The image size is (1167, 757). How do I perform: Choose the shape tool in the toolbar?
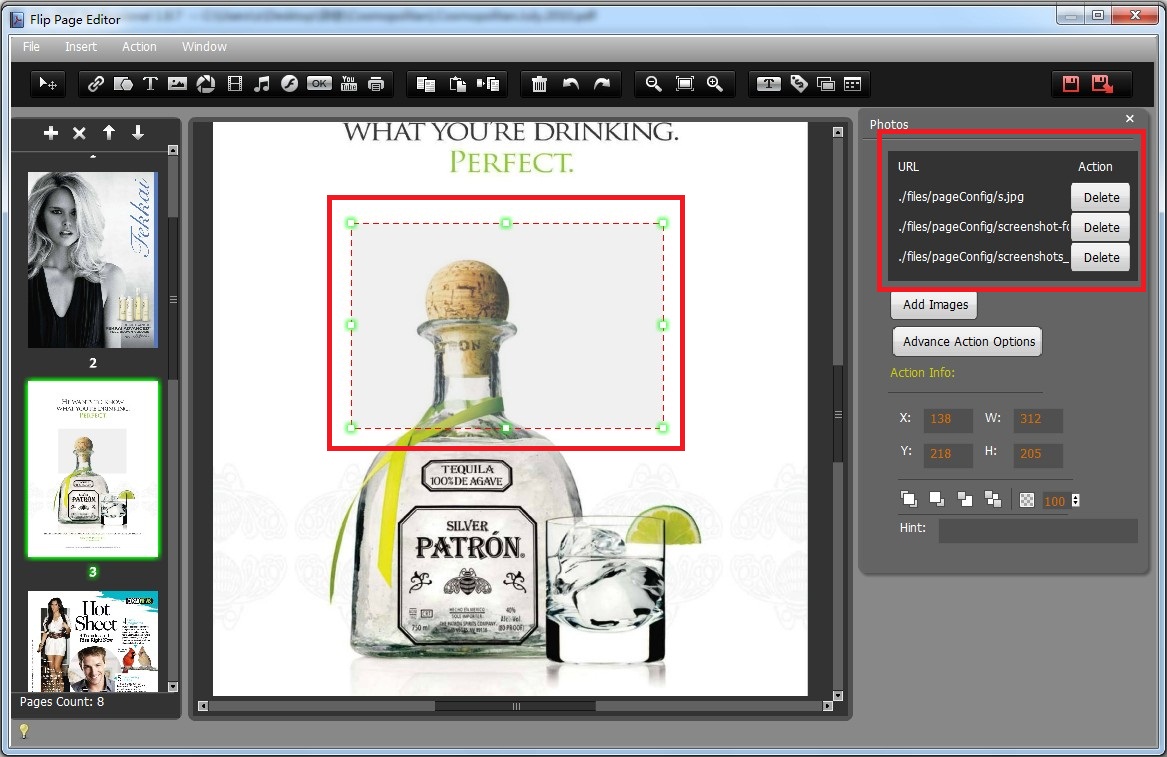pyautogui.click(x=123, y=84)
